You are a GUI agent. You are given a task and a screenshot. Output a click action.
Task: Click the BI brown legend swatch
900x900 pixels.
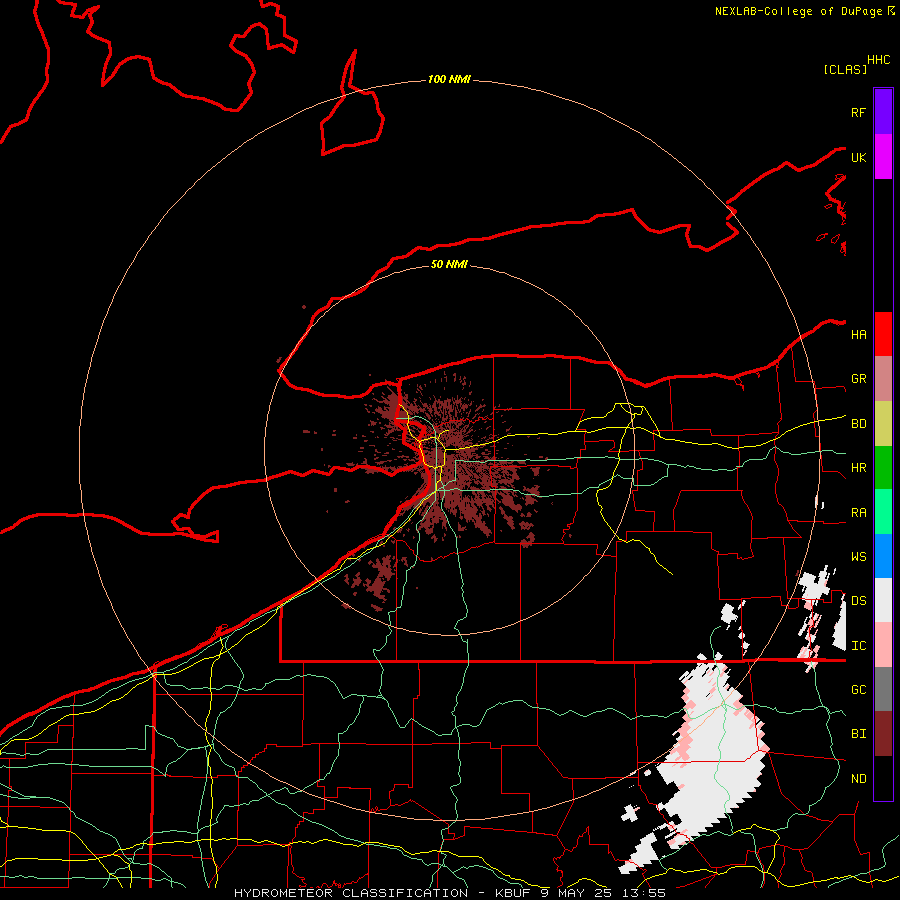pos(883,734)
